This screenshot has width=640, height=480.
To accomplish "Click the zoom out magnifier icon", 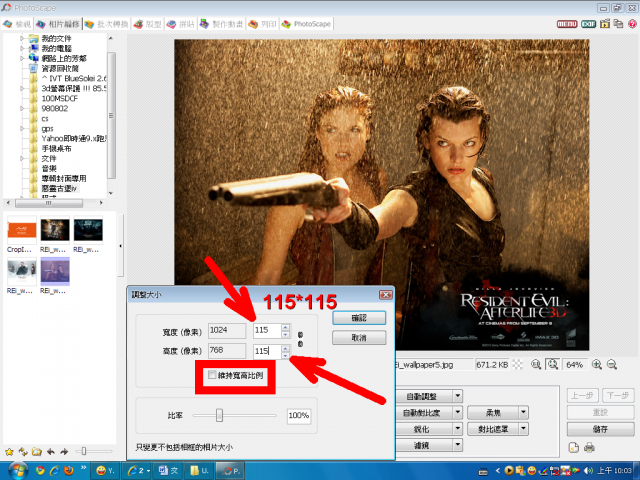I will click(612, 364).
